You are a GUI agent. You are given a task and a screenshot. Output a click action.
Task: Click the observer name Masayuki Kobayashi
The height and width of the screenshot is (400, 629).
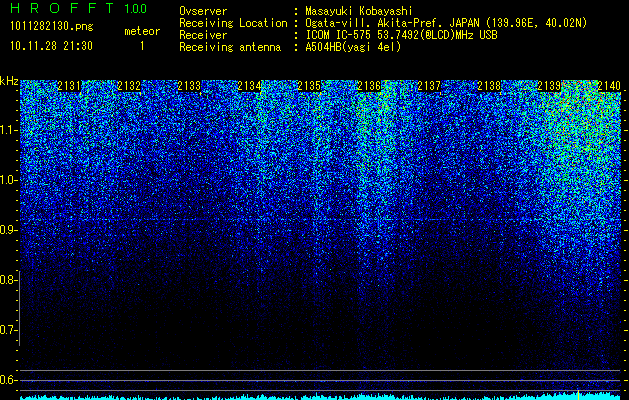359,11
